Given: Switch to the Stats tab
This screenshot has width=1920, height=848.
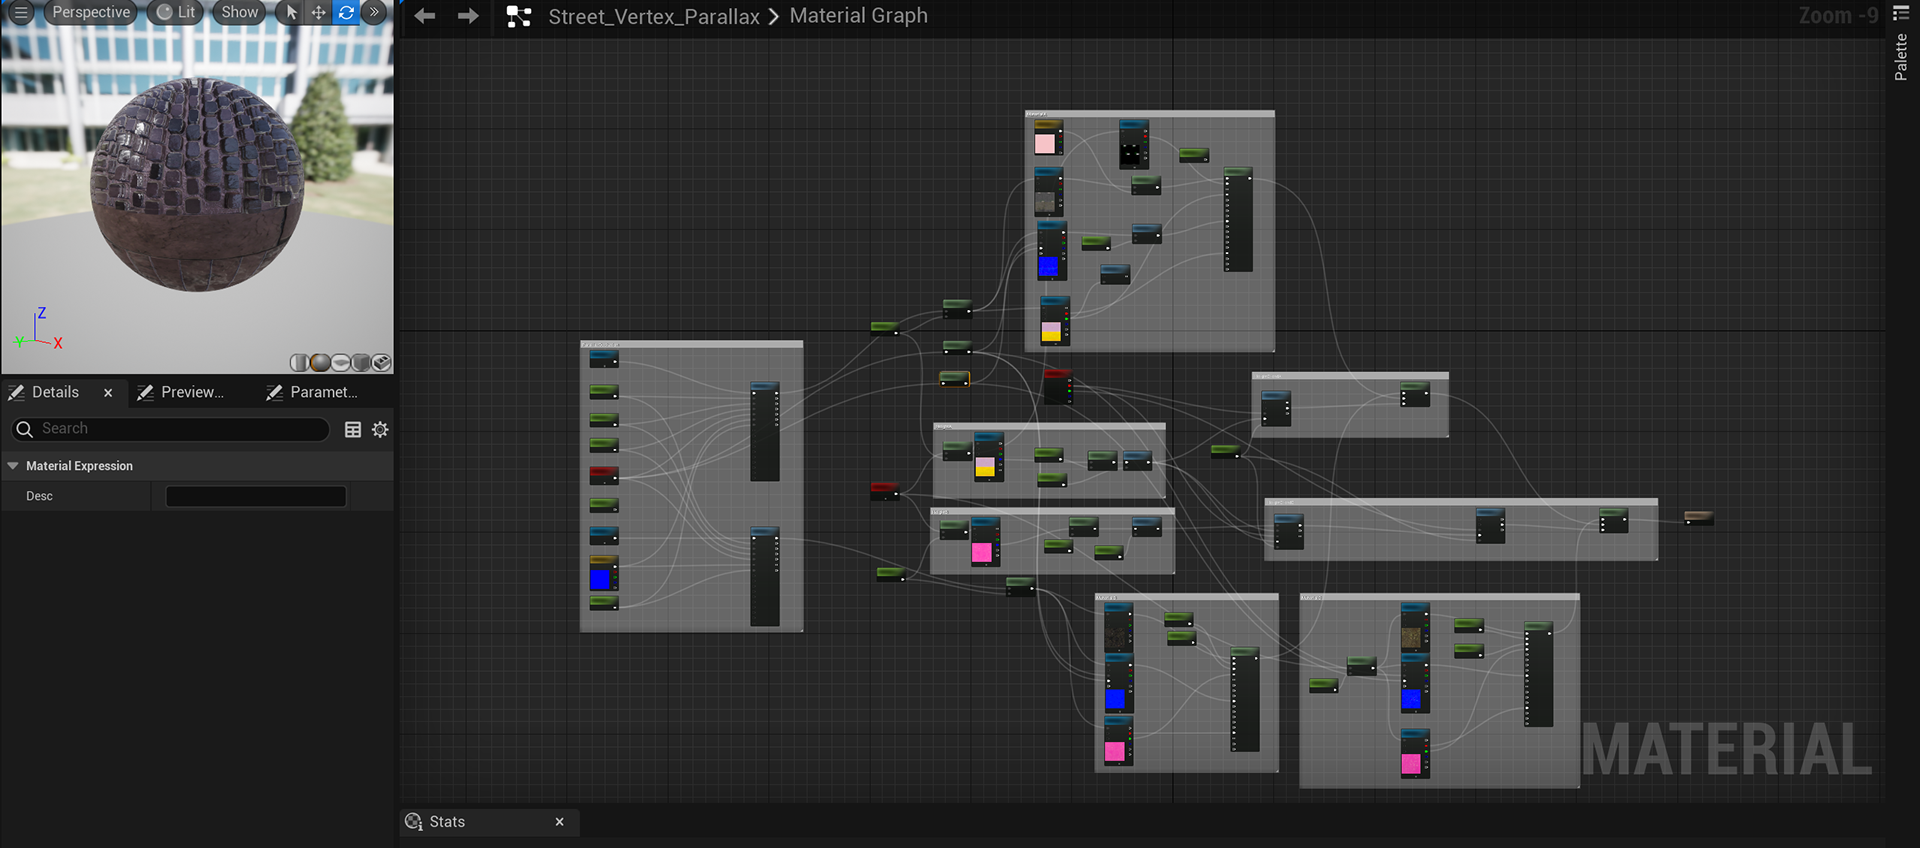Looking at the screenshot, I should click(448, 822).
